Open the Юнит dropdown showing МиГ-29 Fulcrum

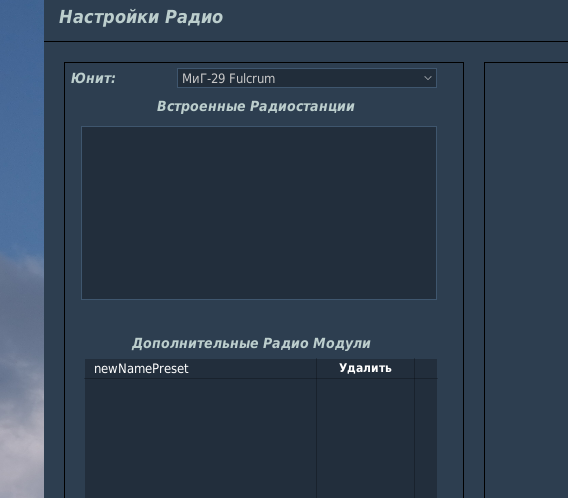pyautogui.click(x=306, y=78)
